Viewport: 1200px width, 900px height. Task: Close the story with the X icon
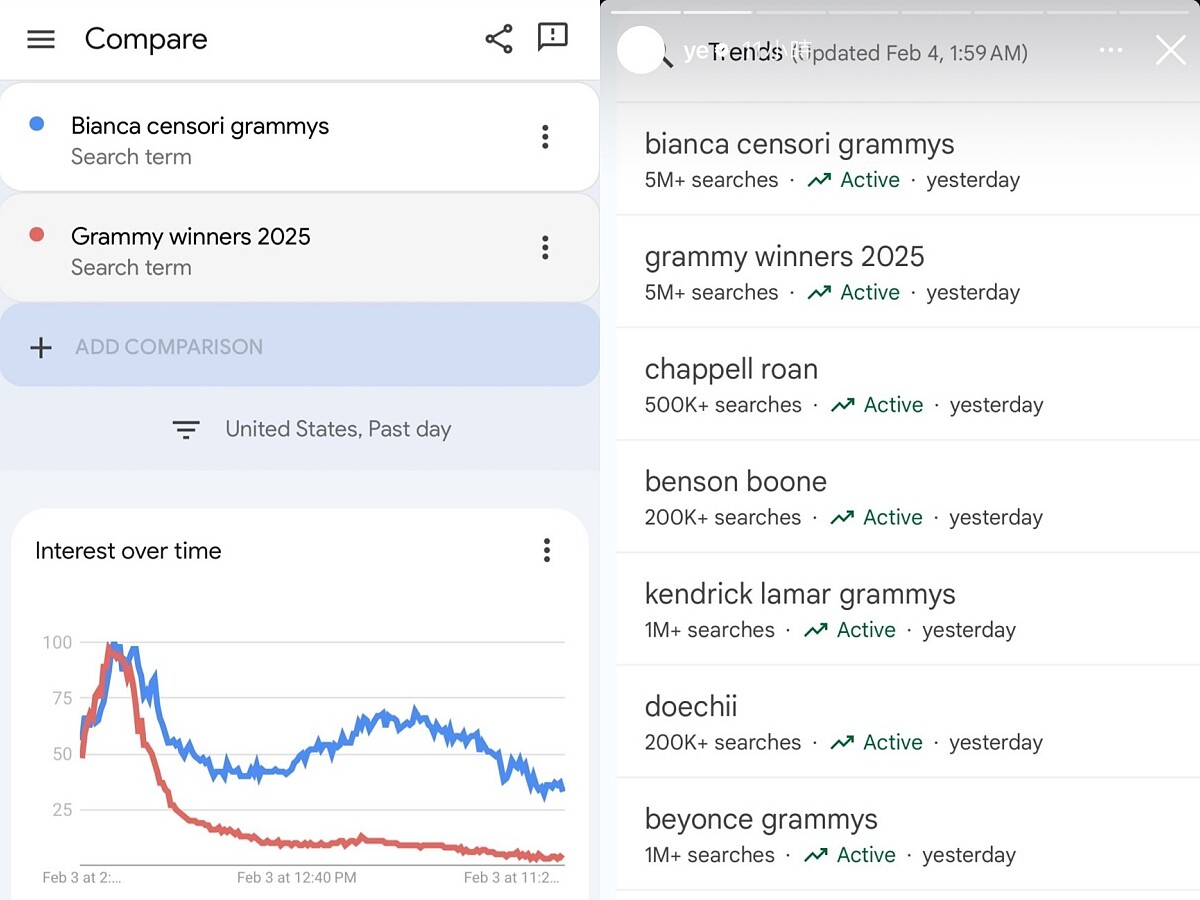[1170, 50]
